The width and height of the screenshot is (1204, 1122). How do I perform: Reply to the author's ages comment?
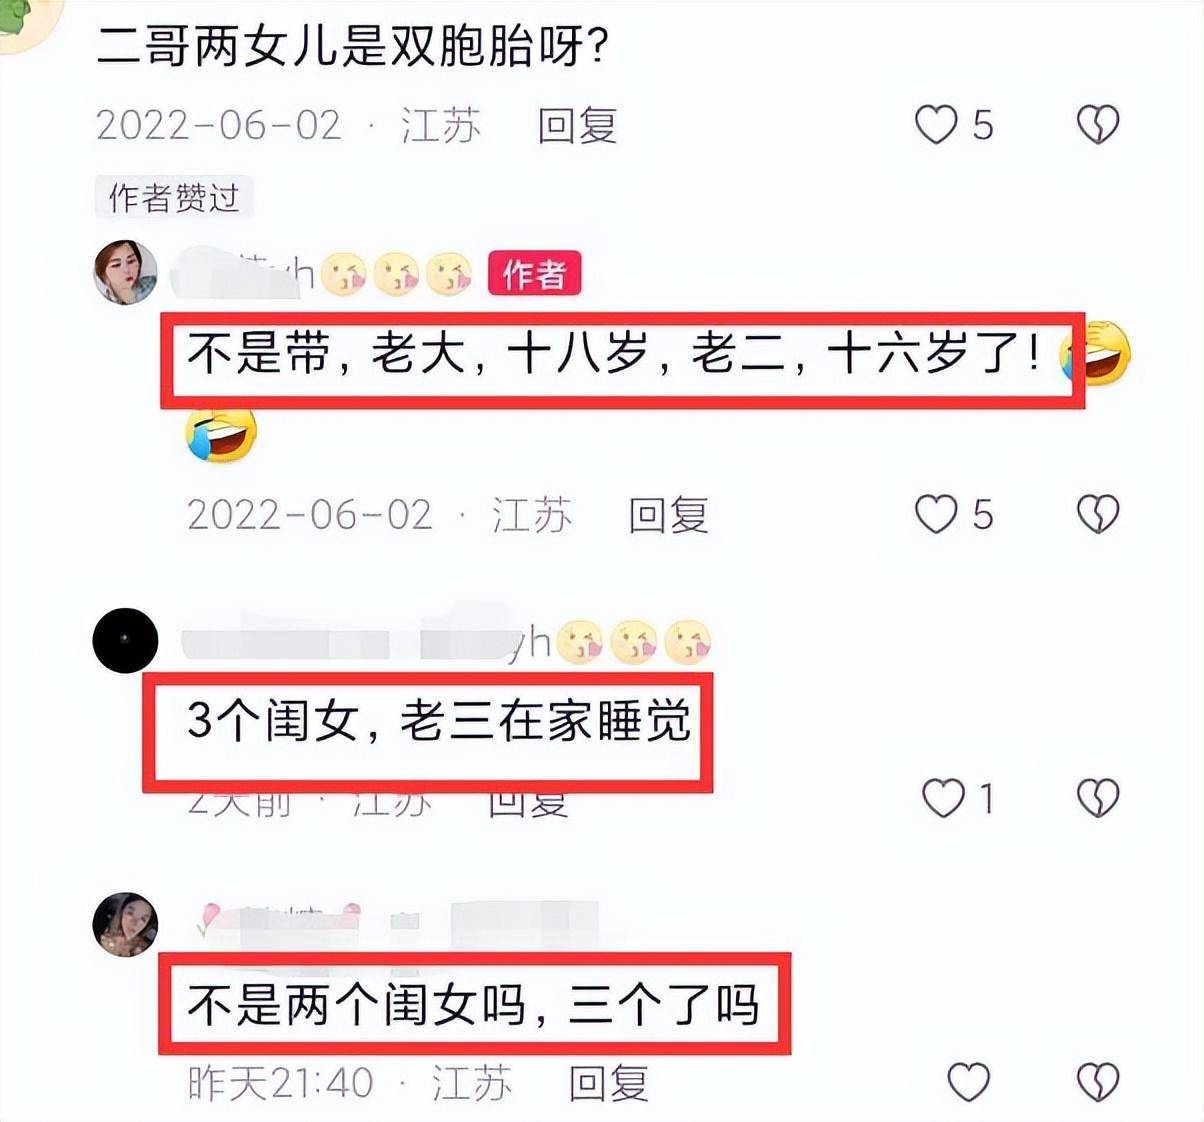coord(668,515)
